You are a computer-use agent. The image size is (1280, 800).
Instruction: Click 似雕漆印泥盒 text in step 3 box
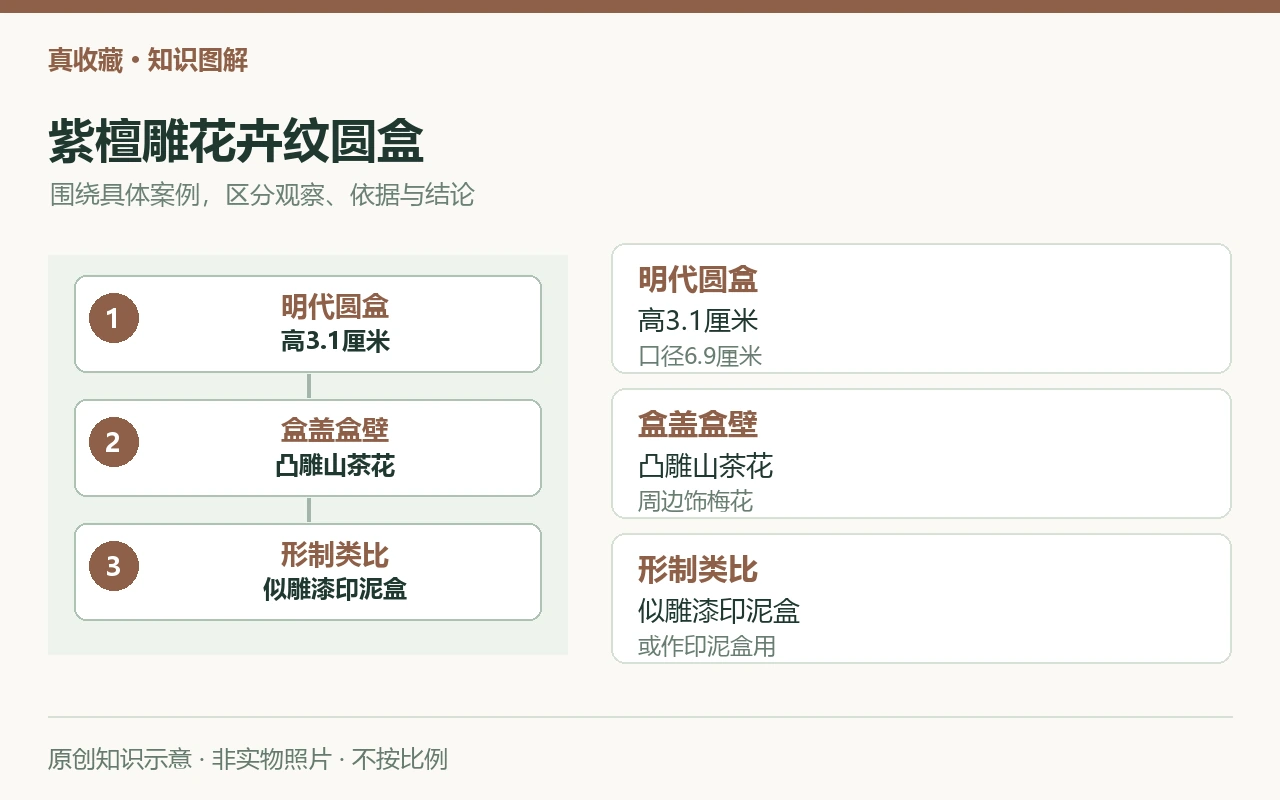[335, 590]
